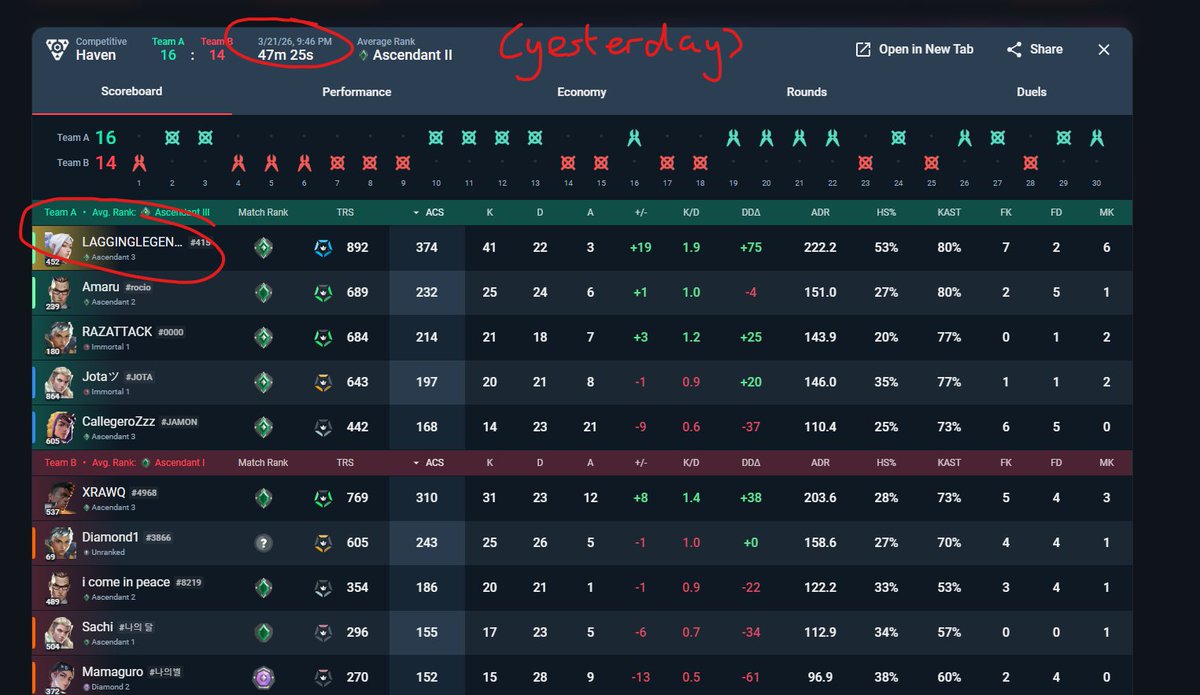Click LAGGINGLEGEN match rank icon

[x=263, y=247]
